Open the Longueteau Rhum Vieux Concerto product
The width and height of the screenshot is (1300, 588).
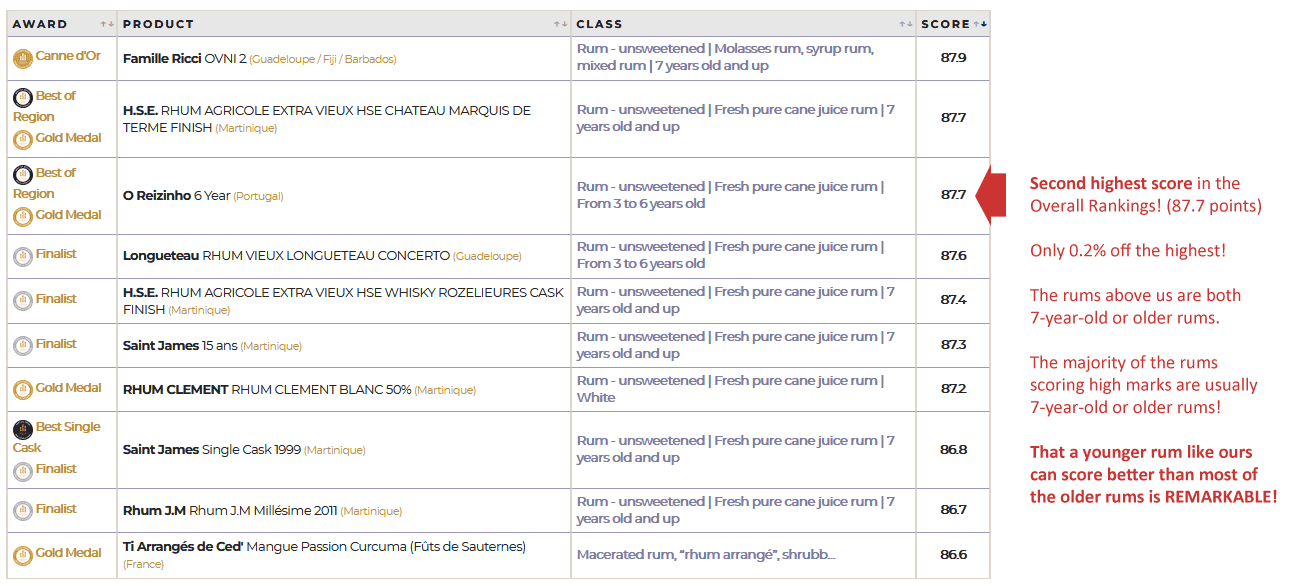coord(286,256)
